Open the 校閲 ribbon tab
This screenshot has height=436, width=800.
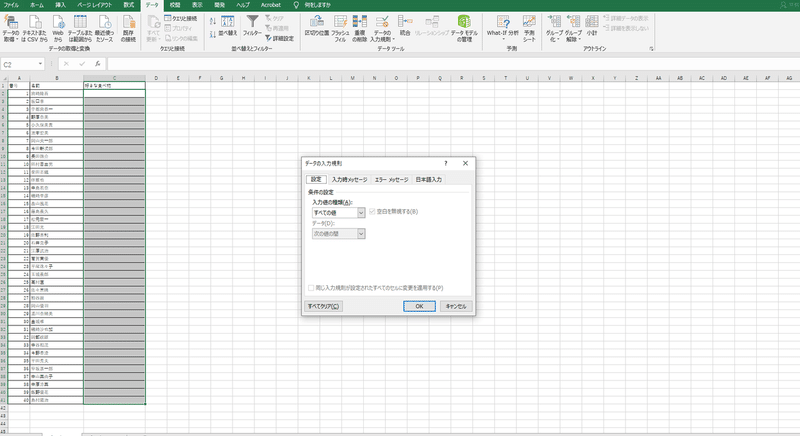click(175, 5)
